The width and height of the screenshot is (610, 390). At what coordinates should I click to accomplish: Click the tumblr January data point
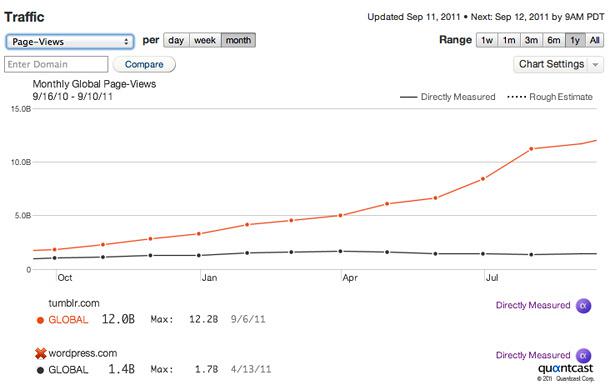point(199,234)
